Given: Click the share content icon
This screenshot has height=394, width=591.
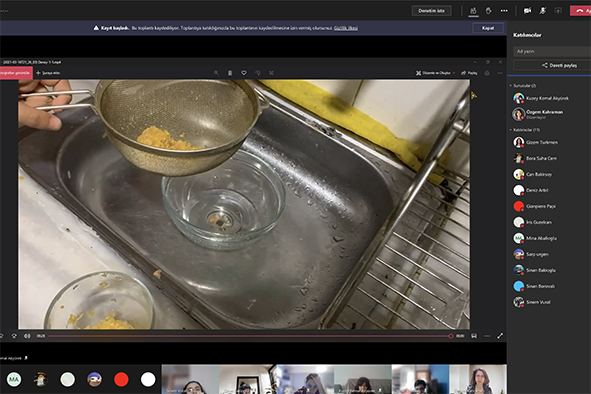Looking at the screenshot, I should point(558,11).
